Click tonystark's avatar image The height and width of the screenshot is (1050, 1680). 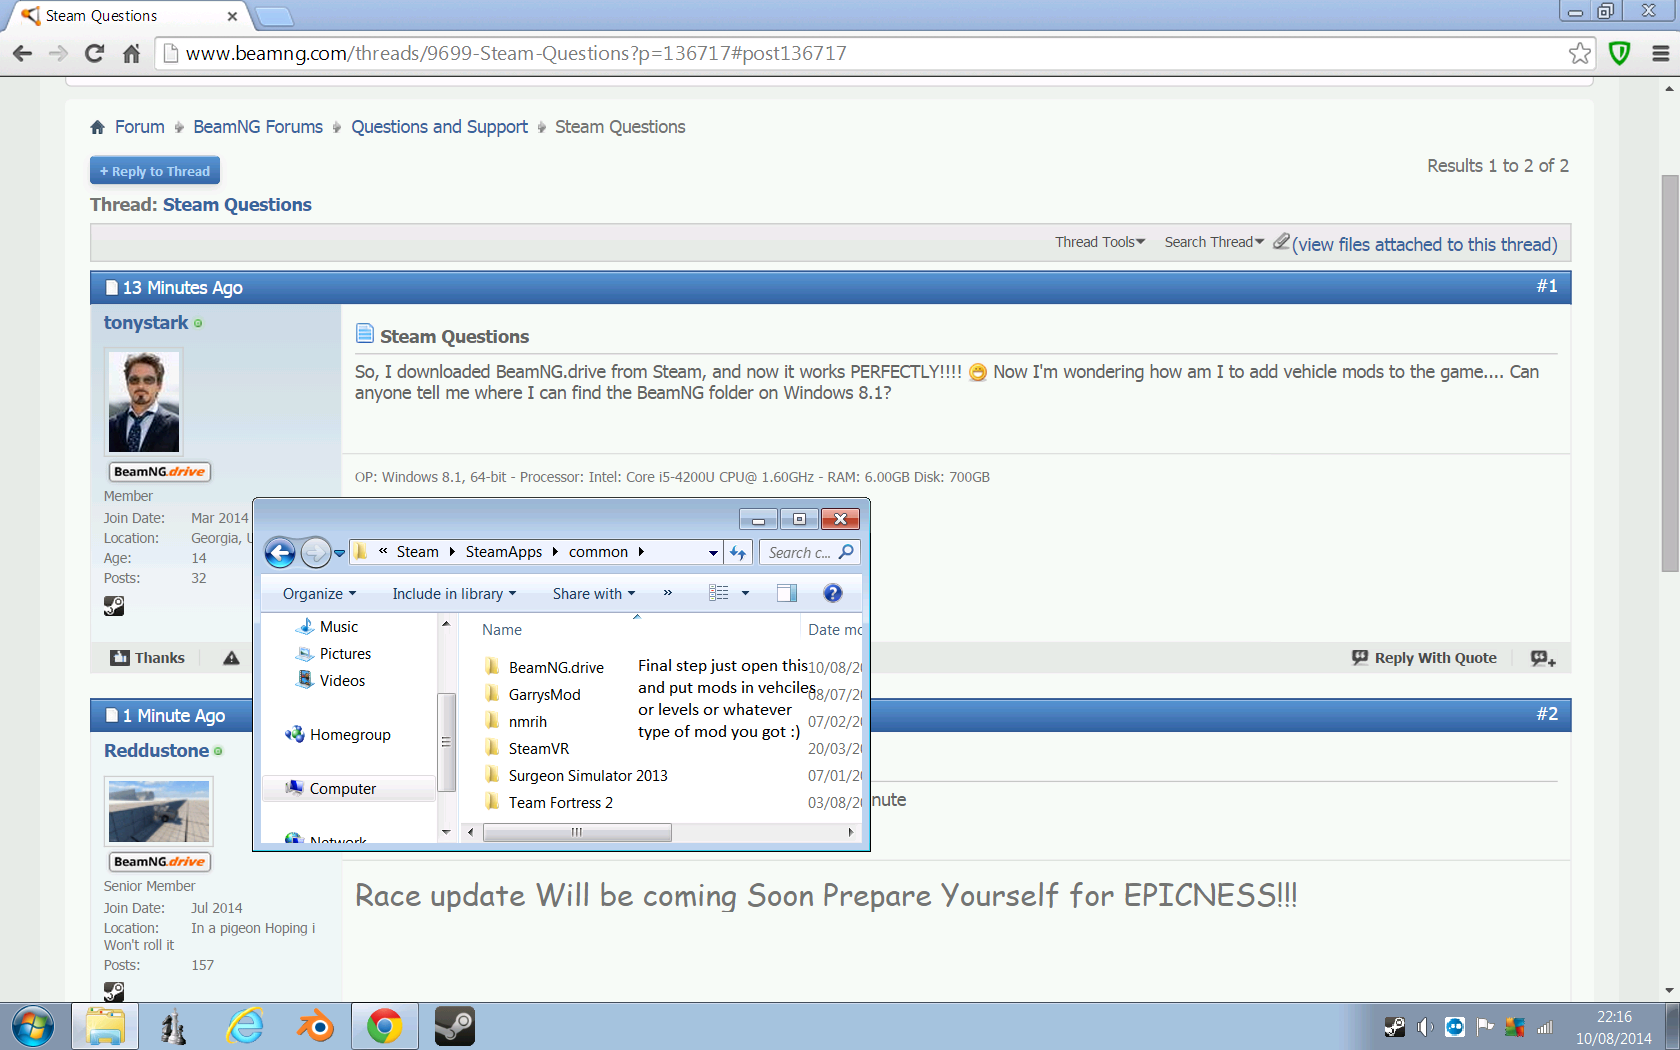(x=144, y=402)
